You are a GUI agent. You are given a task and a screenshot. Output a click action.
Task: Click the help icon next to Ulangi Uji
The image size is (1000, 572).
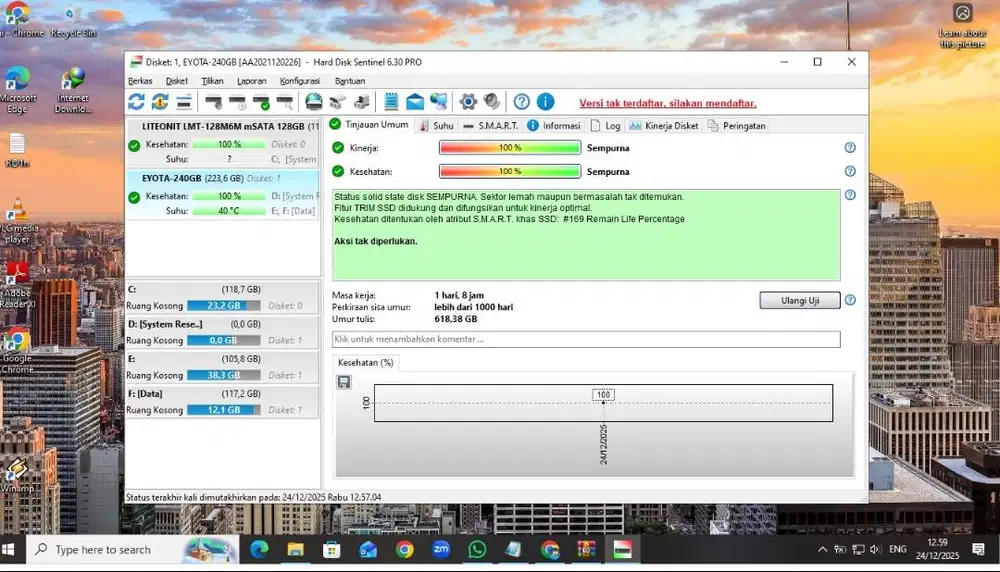pos(850,300)
